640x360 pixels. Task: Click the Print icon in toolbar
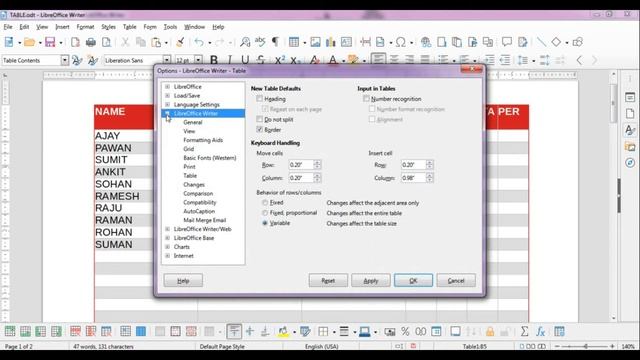click(x=91, y=42)
